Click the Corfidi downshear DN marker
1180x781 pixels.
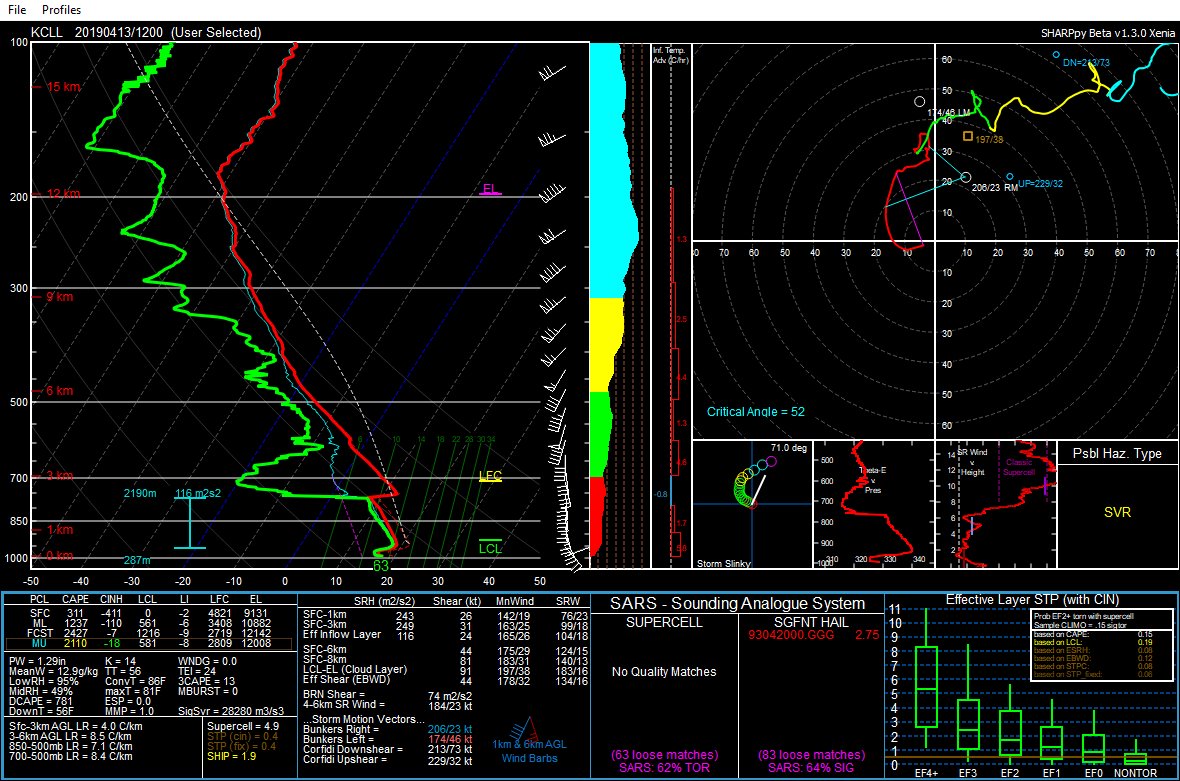tap(1056, 55)
